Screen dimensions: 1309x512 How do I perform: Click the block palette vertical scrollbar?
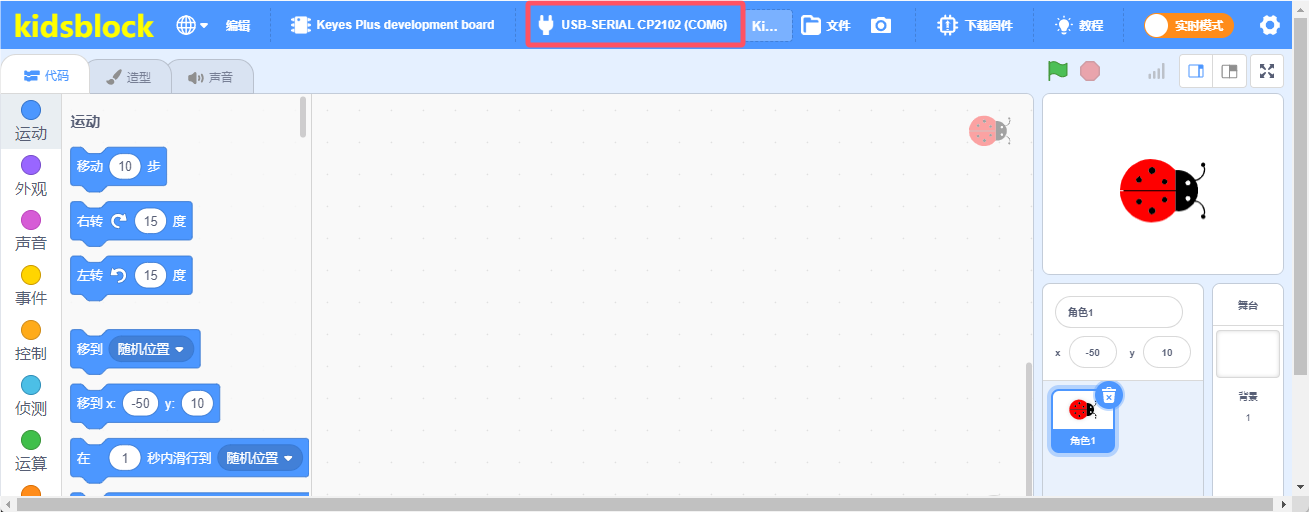(x=303, y=117)
